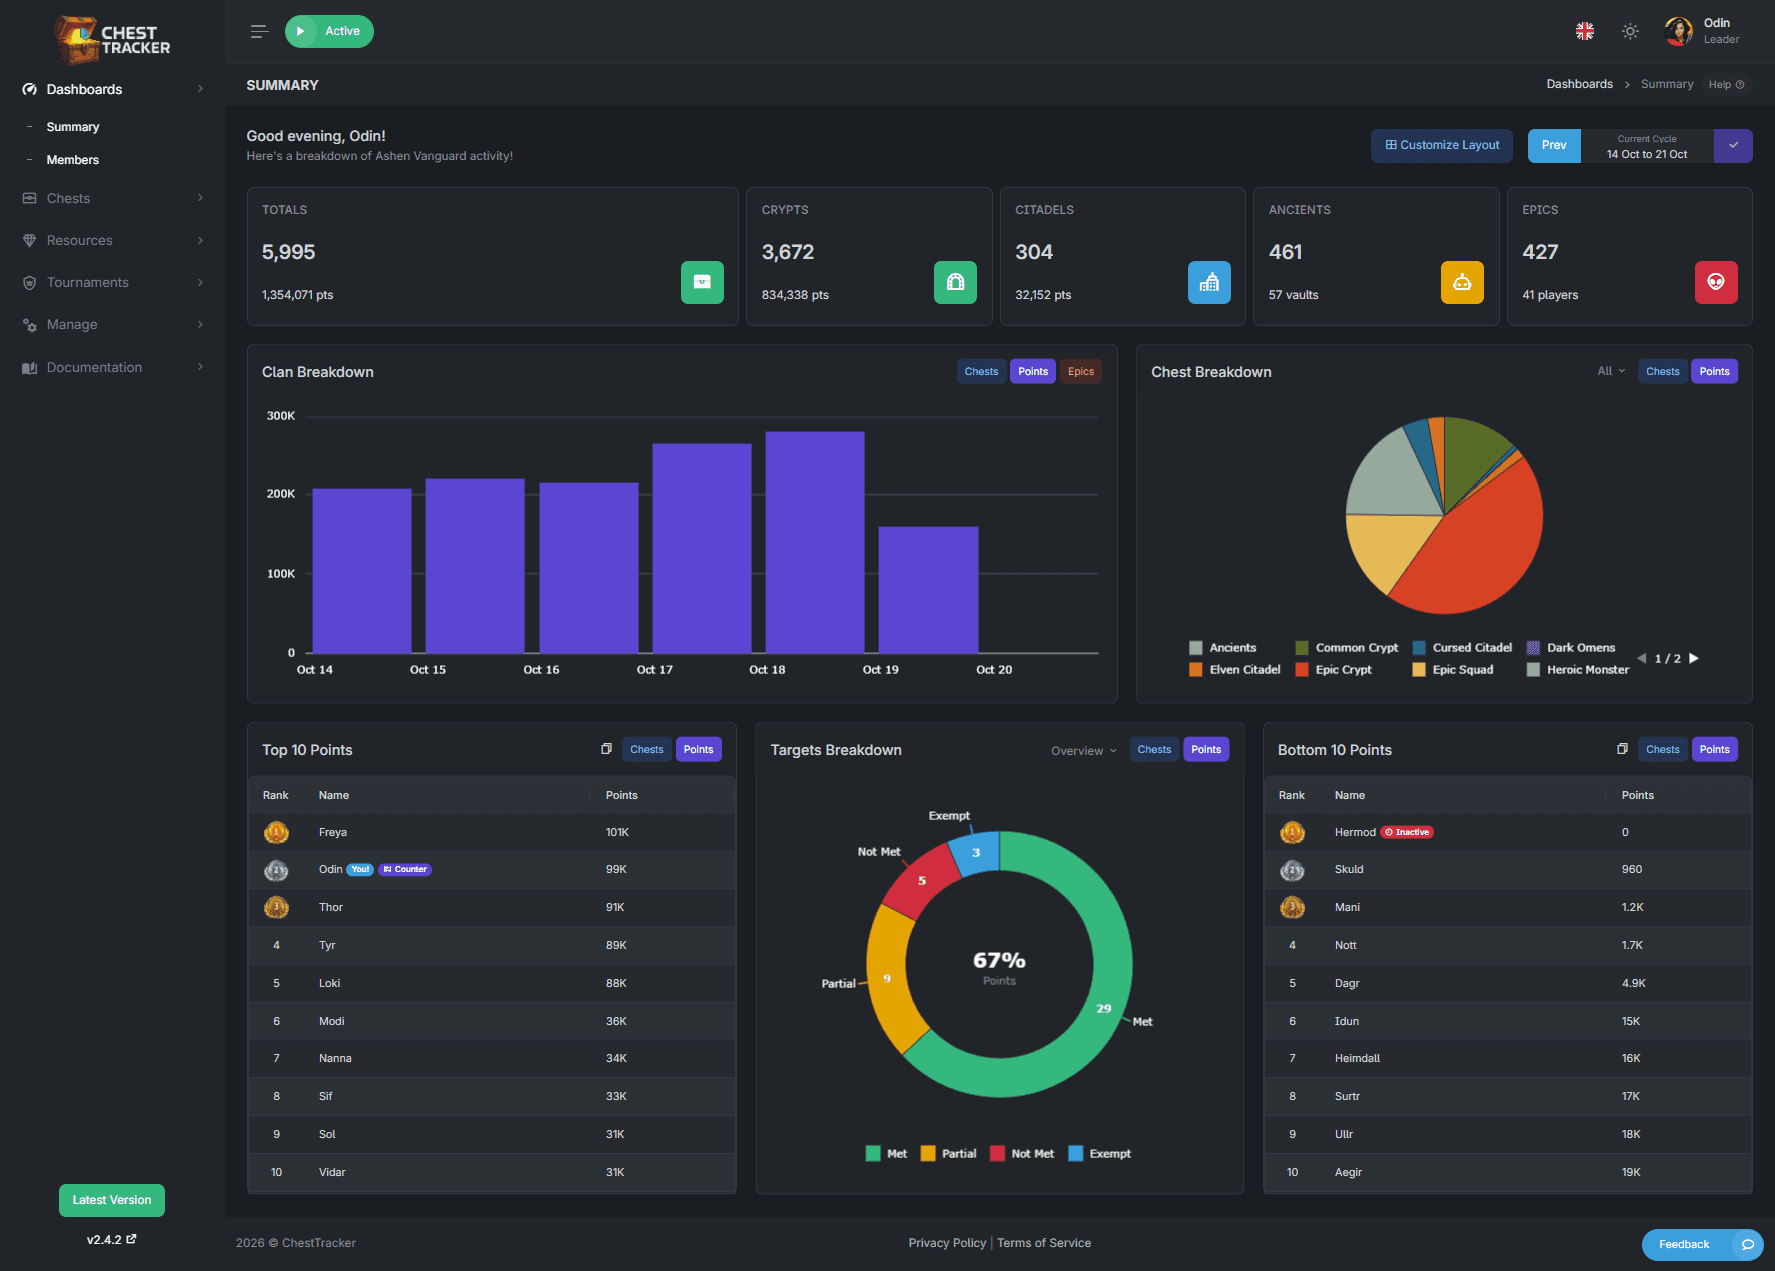Switch theme with the sun icon

coord(1630,31)
